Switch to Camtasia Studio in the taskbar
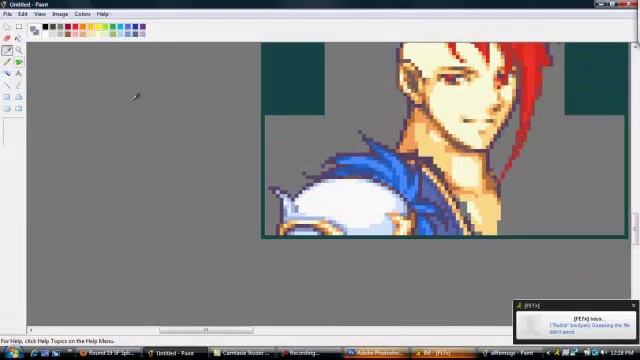This screenshot has height=360, width=640. (242, 353)
